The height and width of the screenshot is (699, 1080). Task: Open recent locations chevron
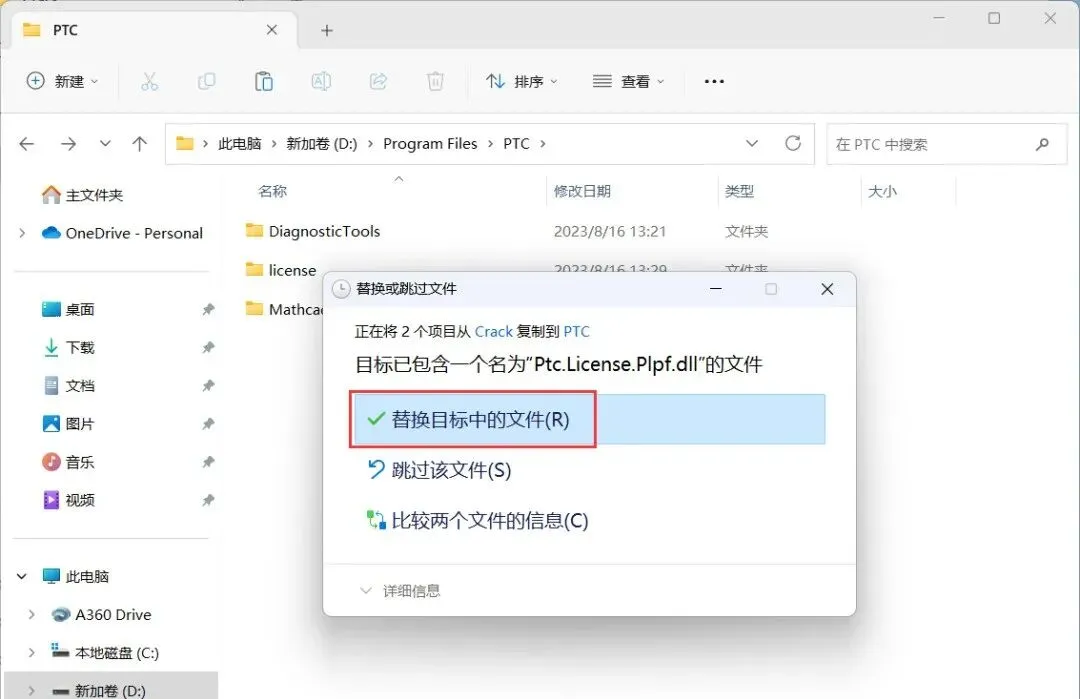pos(105,143)
